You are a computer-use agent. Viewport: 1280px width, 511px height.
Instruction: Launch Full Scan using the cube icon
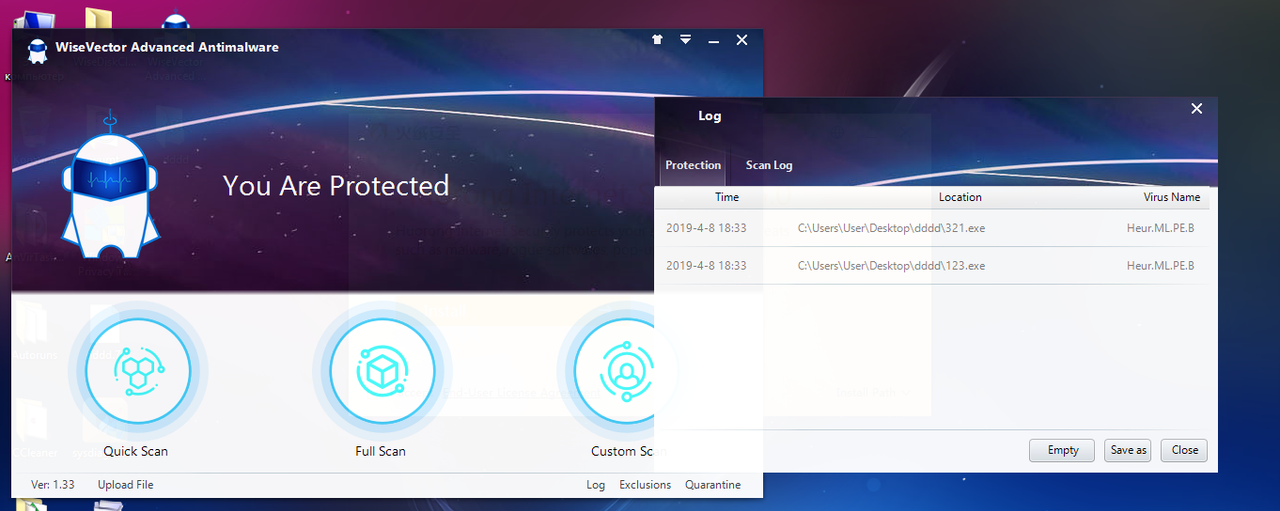[x=381, y=371]
